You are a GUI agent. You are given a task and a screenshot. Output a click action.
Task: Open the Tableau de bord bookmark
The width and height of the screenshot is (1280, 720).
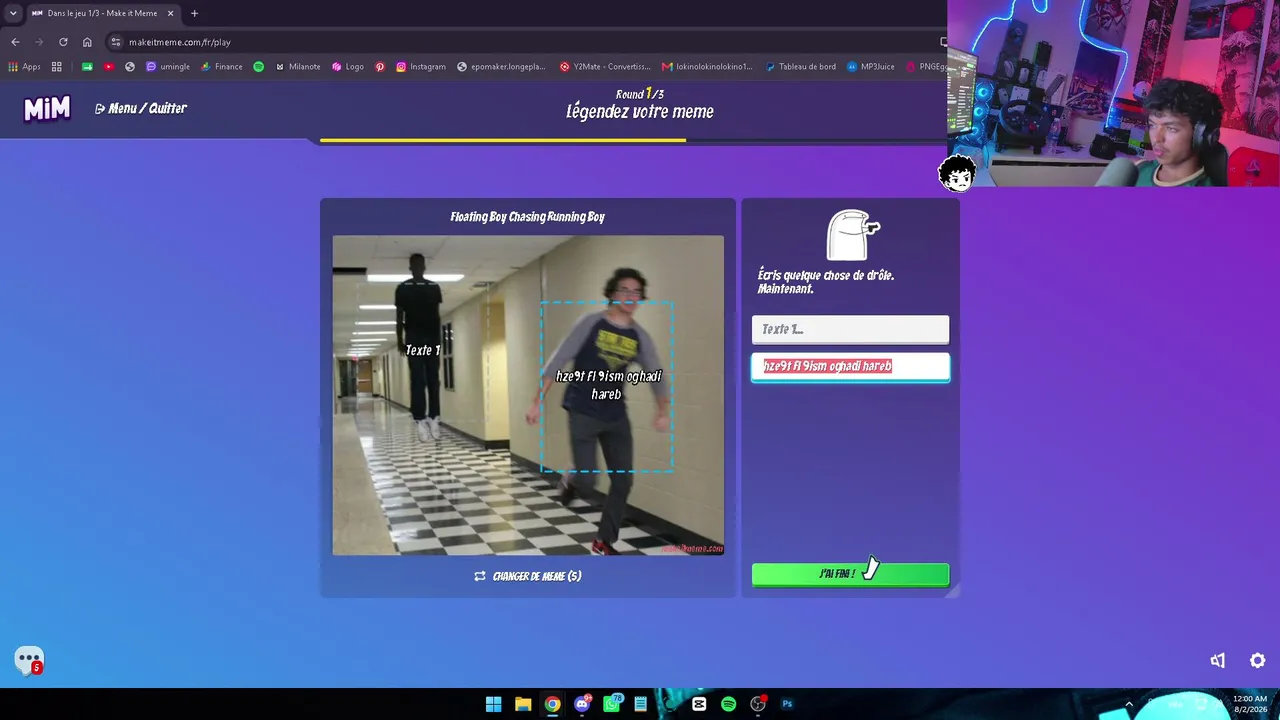(801, 67)
